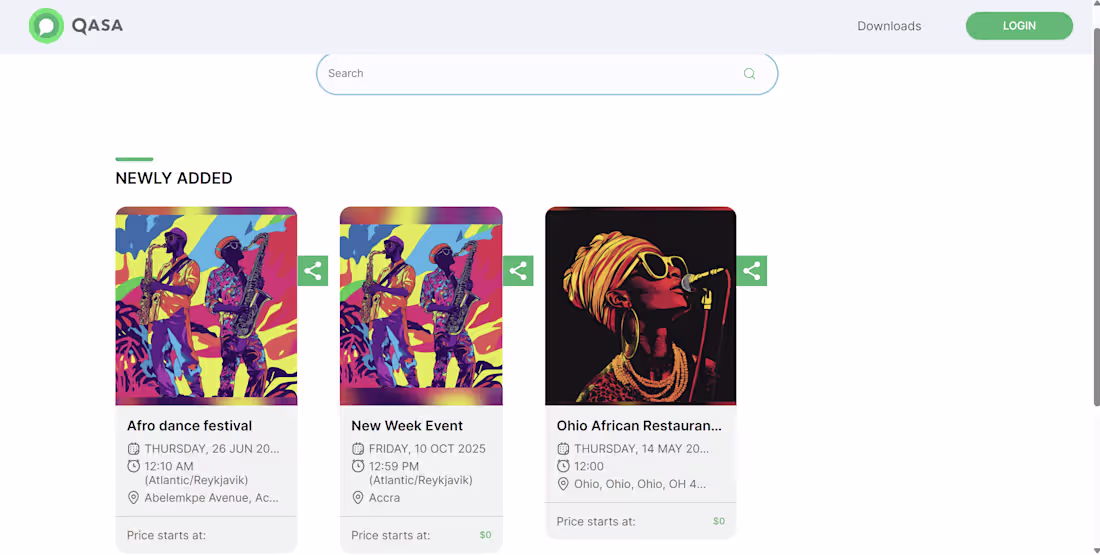Open New Week Event image

[421, 306]
